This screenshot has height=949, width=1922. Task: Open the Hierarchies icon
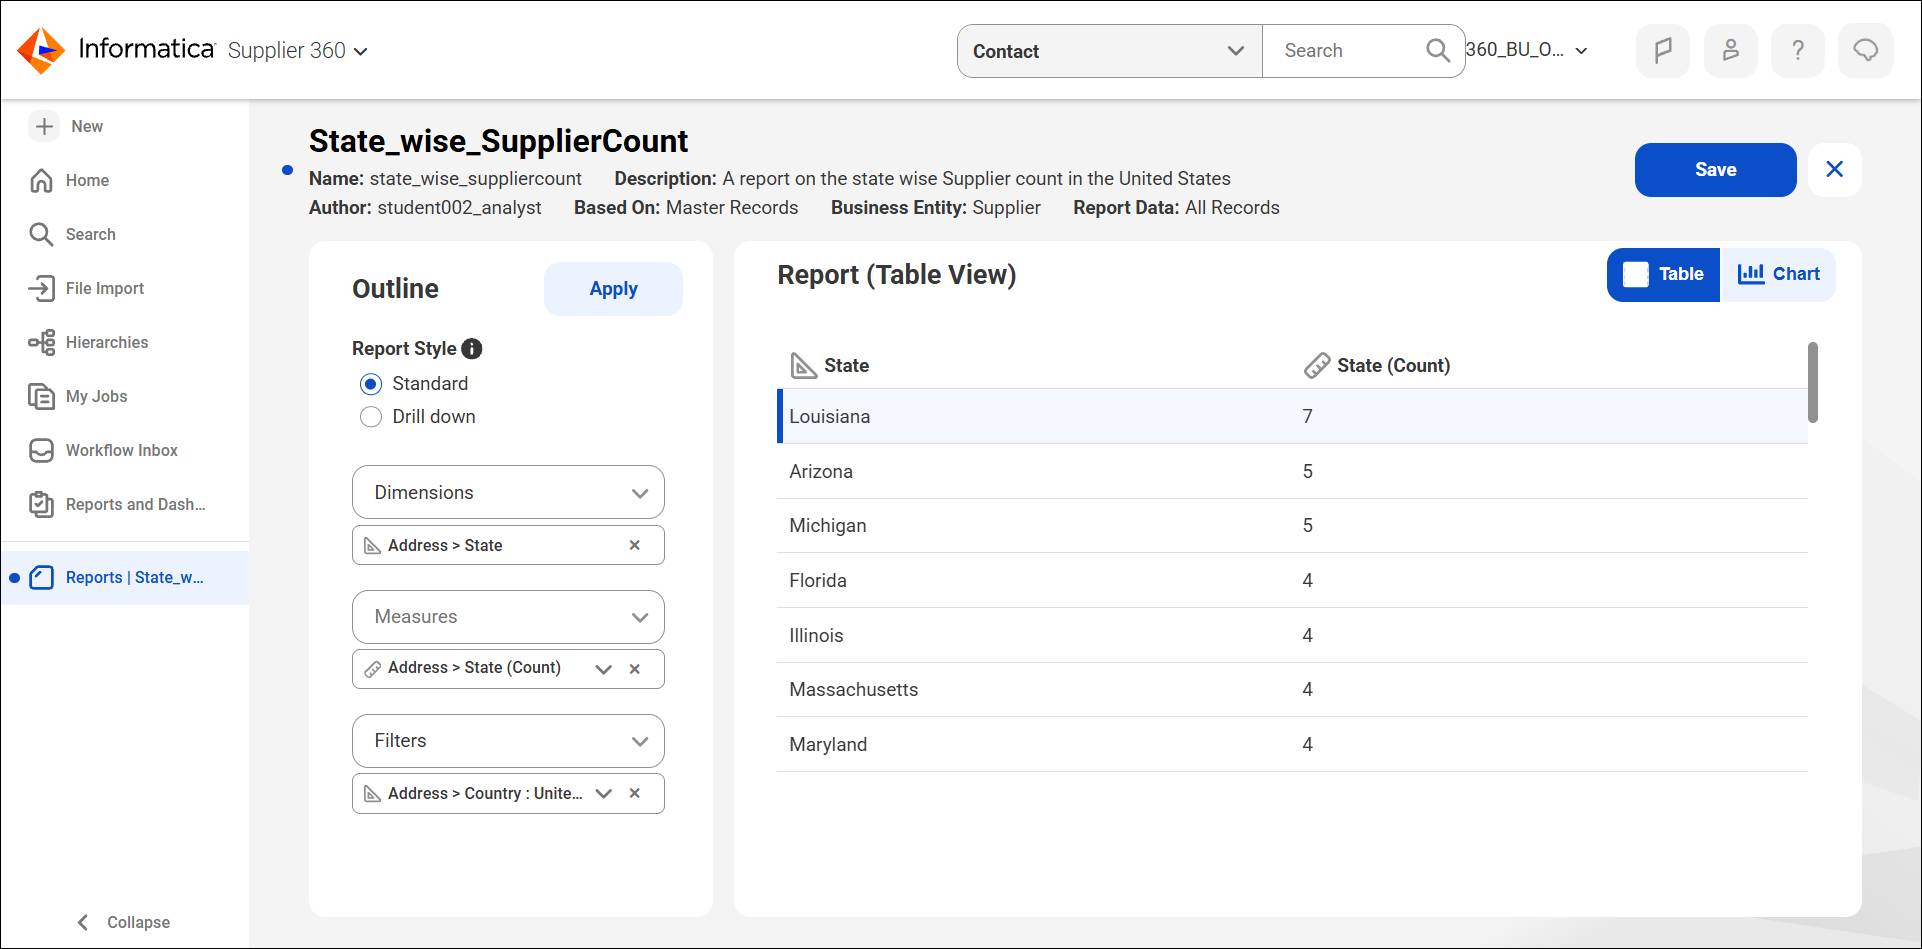click(41, 342)
